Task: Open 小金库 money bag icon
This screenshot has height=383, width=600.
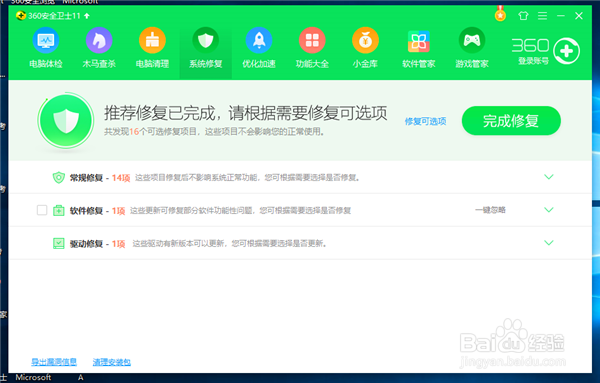Action: (365, 40)
